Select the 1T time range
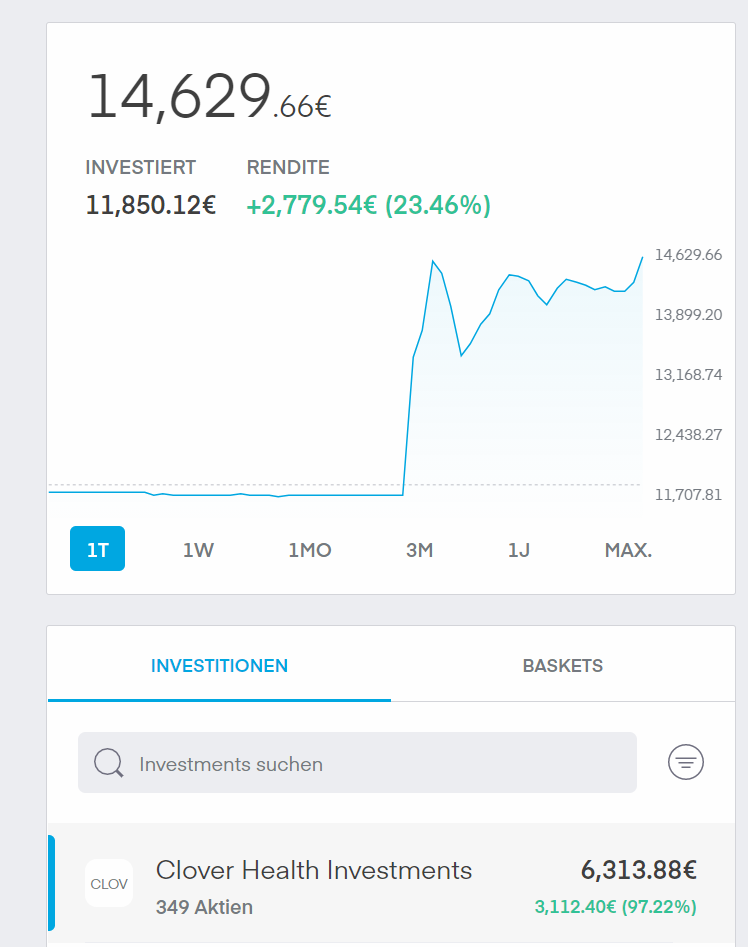 click(x=97, y=548)
